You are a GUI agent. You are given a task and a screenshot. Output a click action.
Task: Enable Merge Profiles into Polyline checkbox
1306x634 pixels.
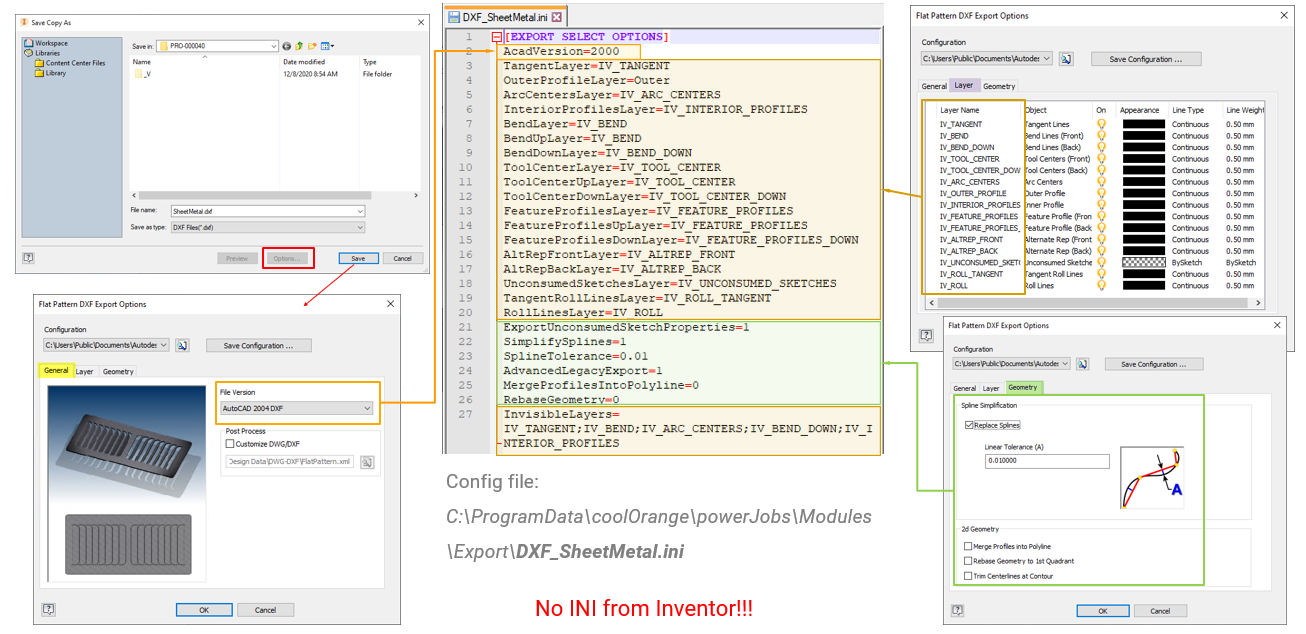(968, 547)
